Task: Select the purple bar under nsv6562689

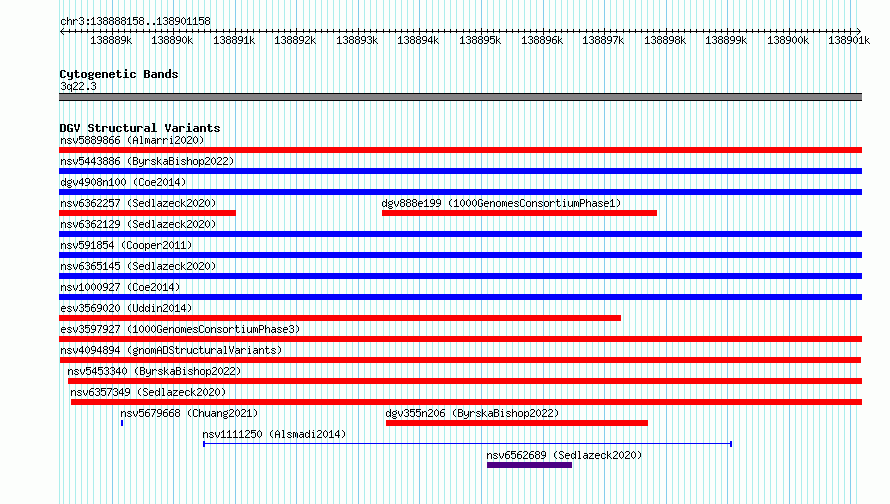Action: (530, 465)
